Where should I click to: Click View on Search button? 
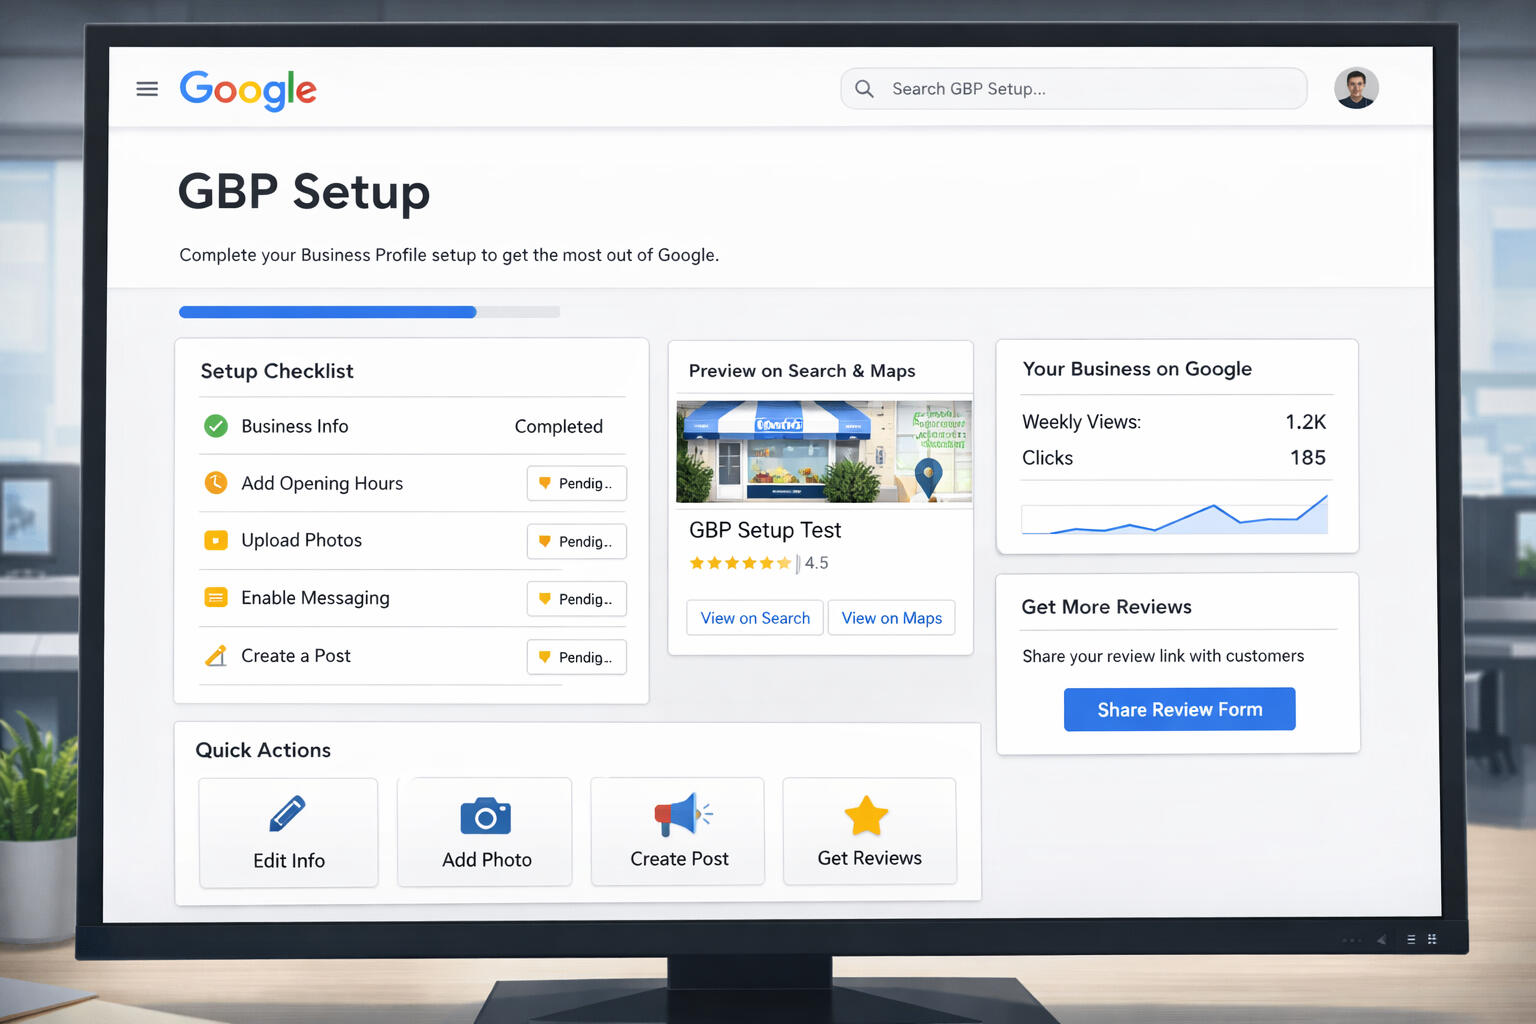click(x=755, y=618)
